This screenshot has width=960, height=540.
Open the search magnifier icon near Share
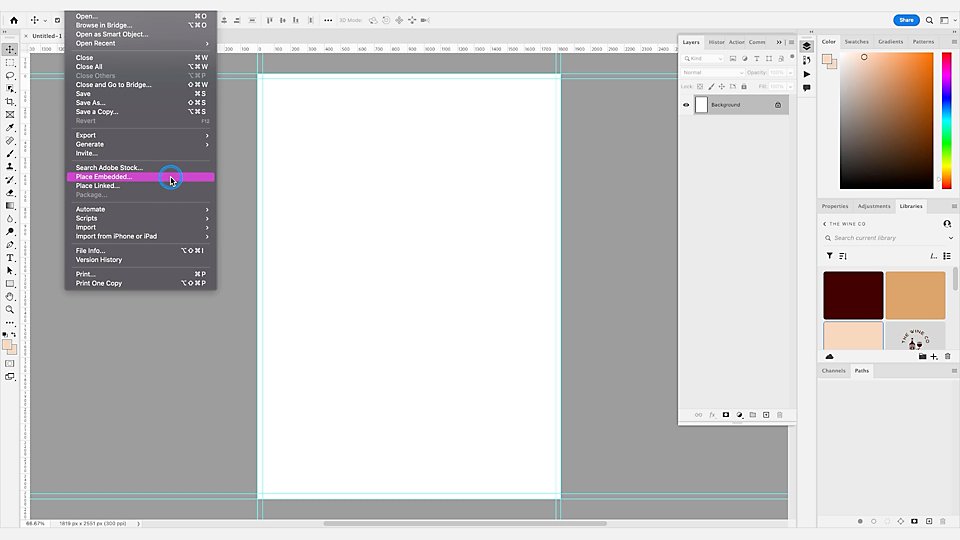[929, 20]
